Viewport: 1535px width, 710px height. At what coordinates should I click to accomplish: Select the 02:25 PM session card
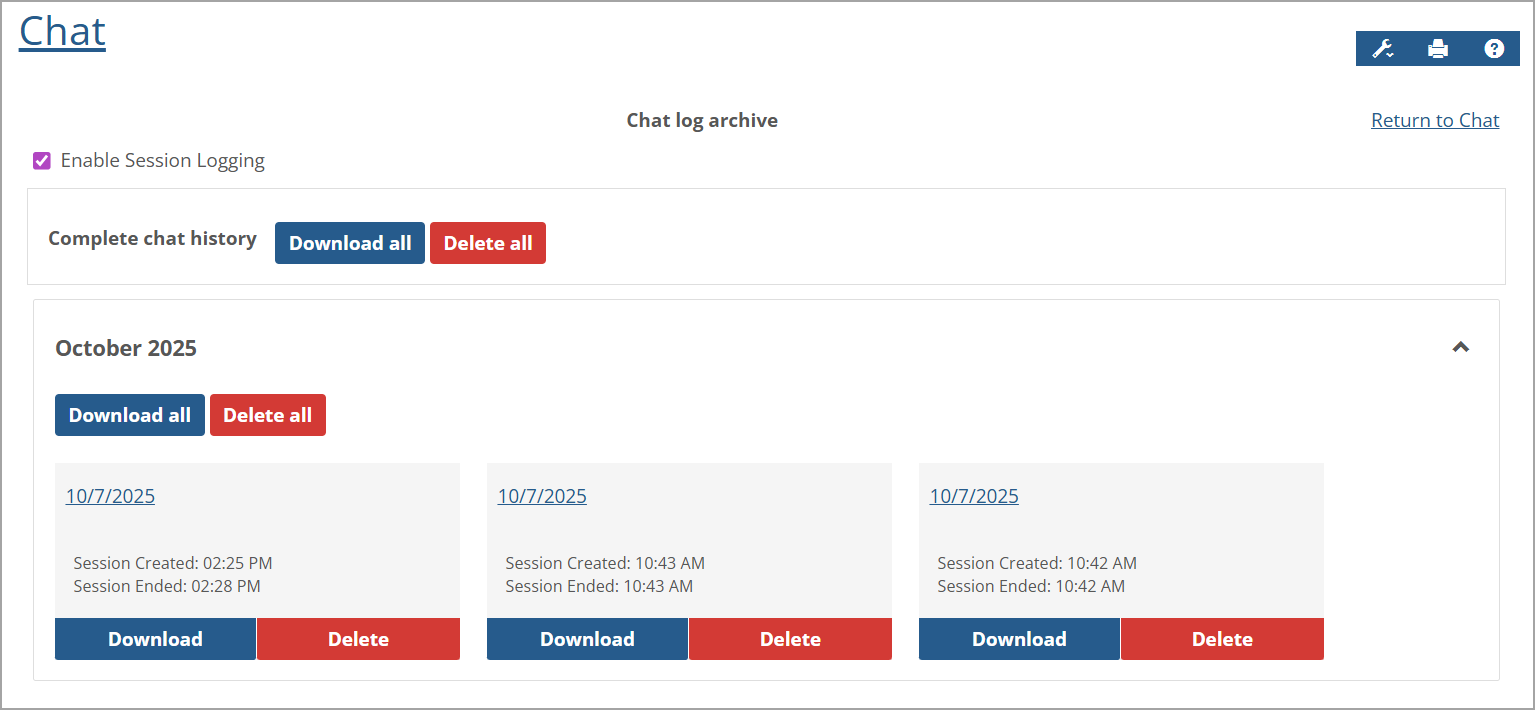tap(257, 545)
